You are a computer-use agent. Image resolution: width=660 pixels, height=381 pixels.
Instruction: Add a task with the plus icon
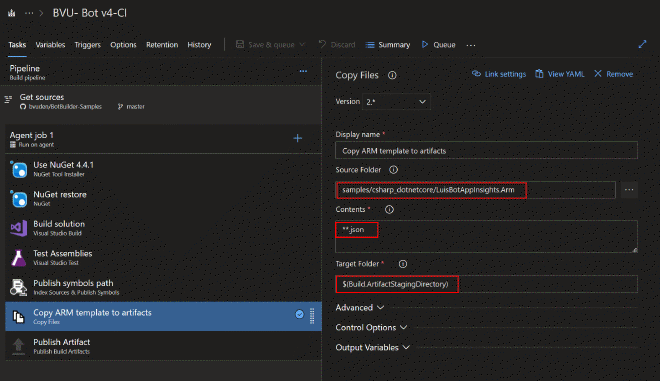[298, 138]
